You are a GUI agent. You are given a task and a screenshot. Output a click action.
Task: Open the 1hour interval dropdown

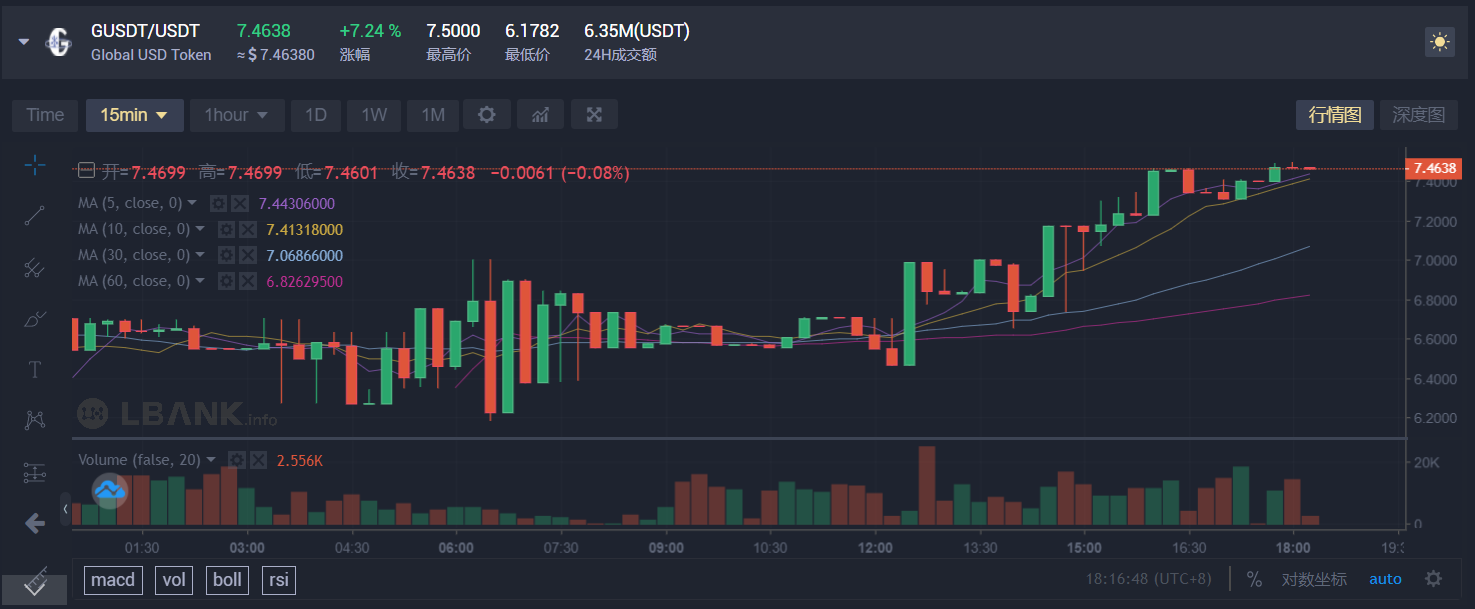pyautogui.click(x=237, y=115)
